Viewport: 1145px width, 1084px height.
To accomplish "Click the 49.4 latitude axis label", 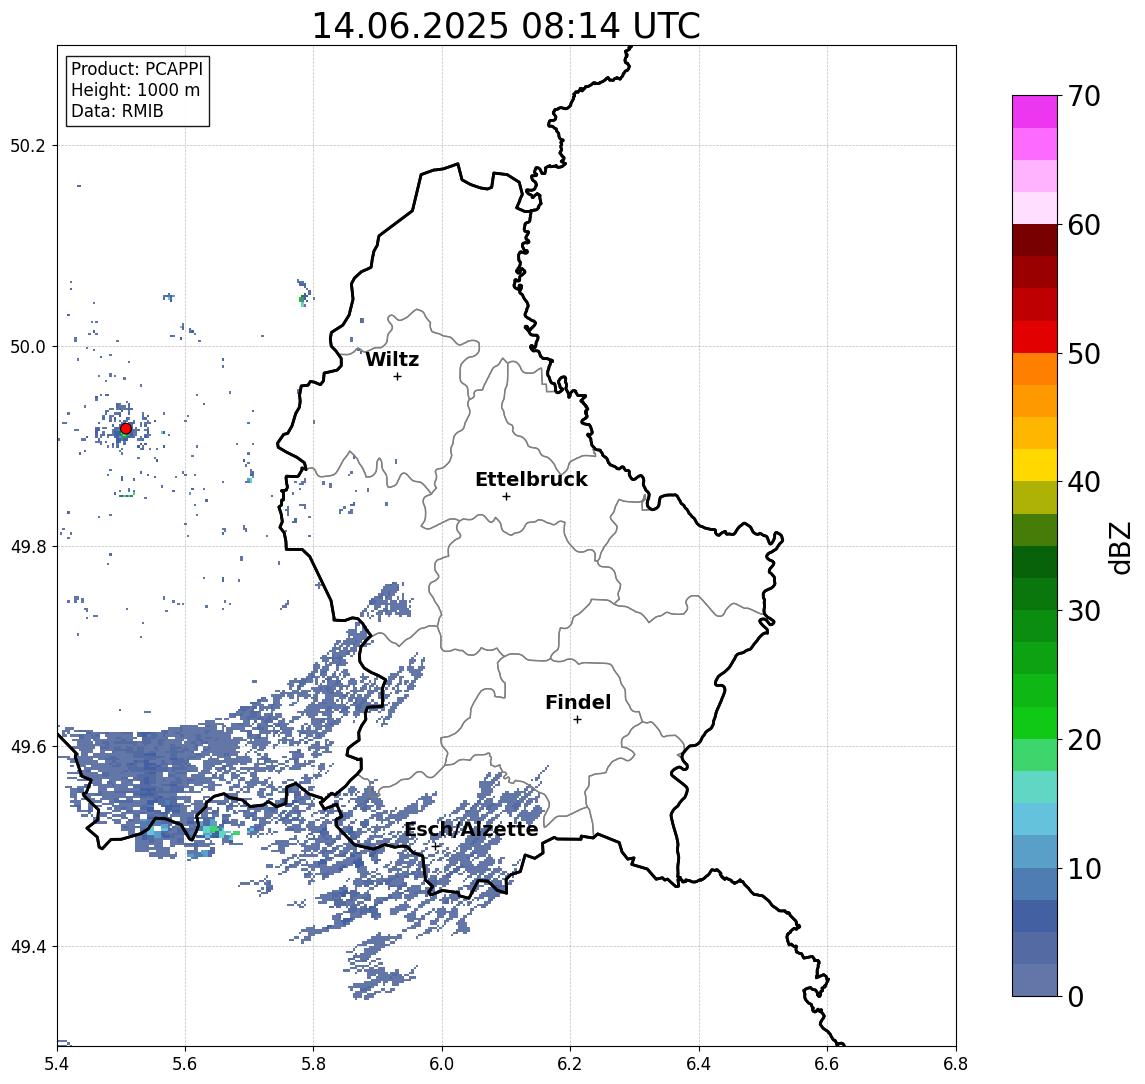I will [x=28, y=947].
